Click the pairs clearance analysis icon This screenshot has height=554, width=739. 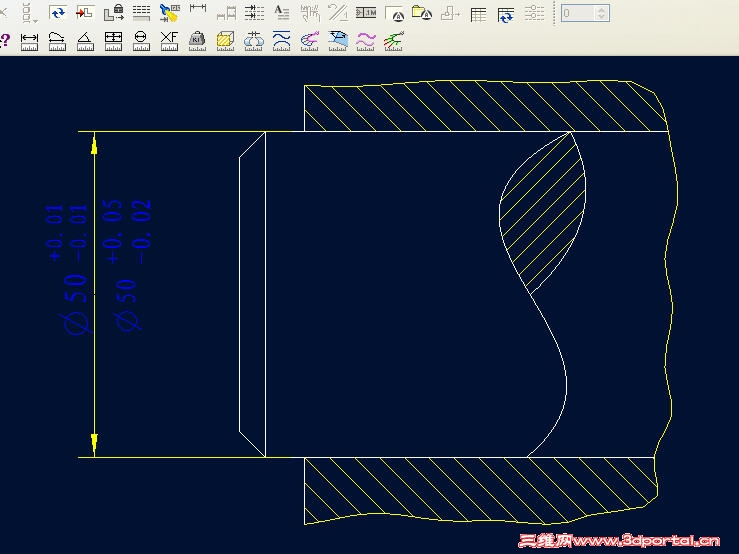click(x=254, y=41)
